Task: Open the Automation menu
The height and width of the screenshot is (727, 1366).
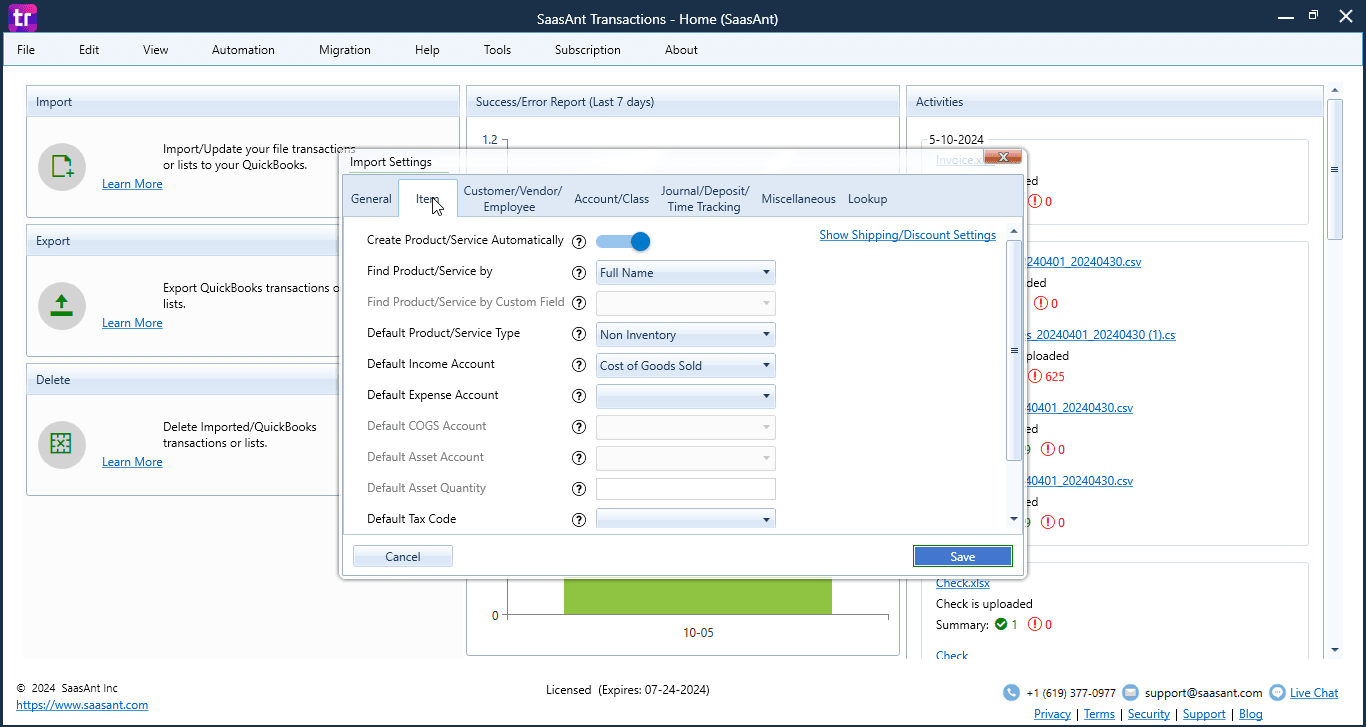Action: 243,50
